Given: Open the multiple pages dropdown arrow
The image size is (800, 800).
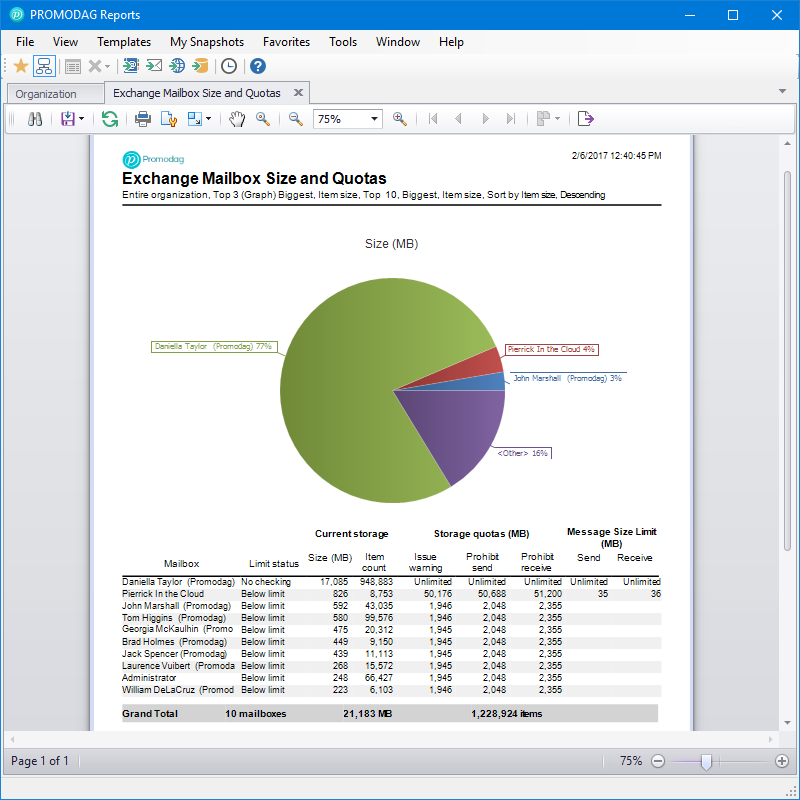Looking at the screenshot, I should pyautogui.click(x=557, y=119).
